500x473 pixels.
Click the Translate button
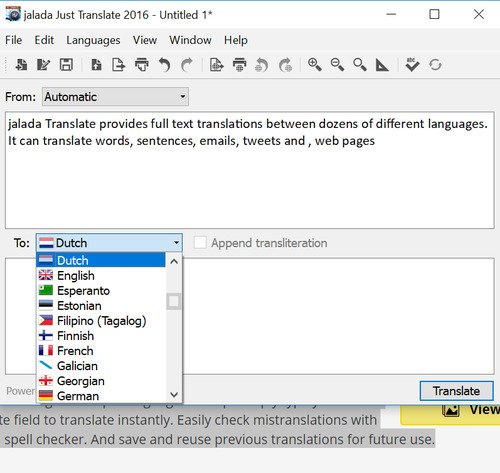(456, 391)
